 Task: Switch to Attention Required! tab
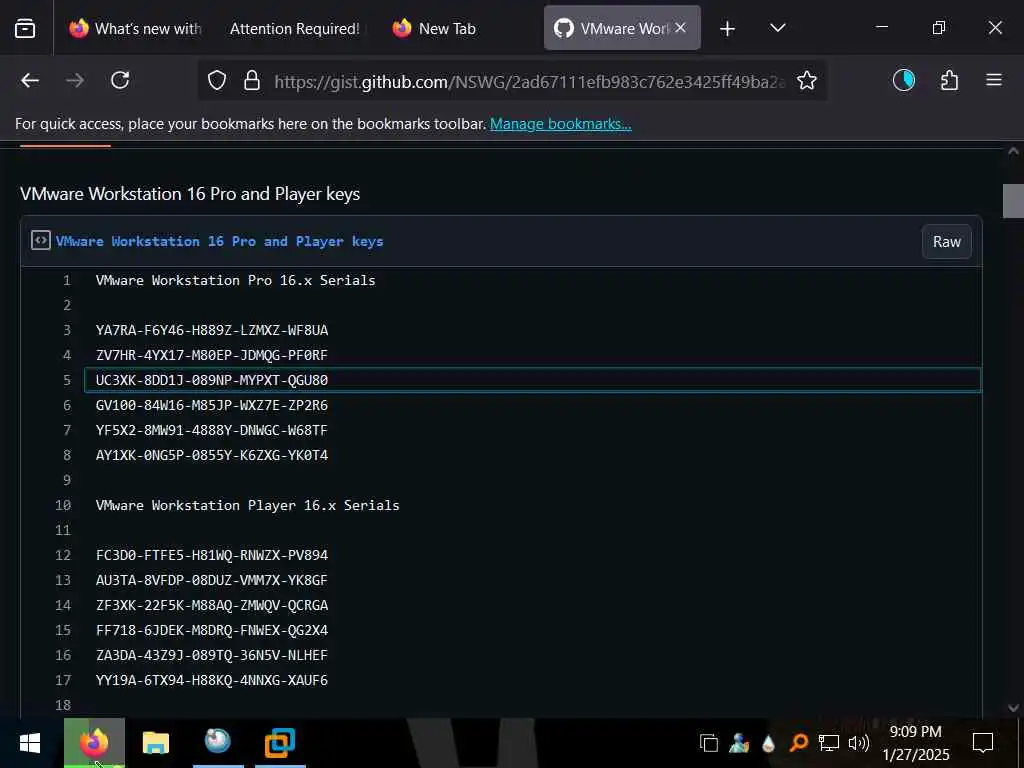[x=295, y=28]
